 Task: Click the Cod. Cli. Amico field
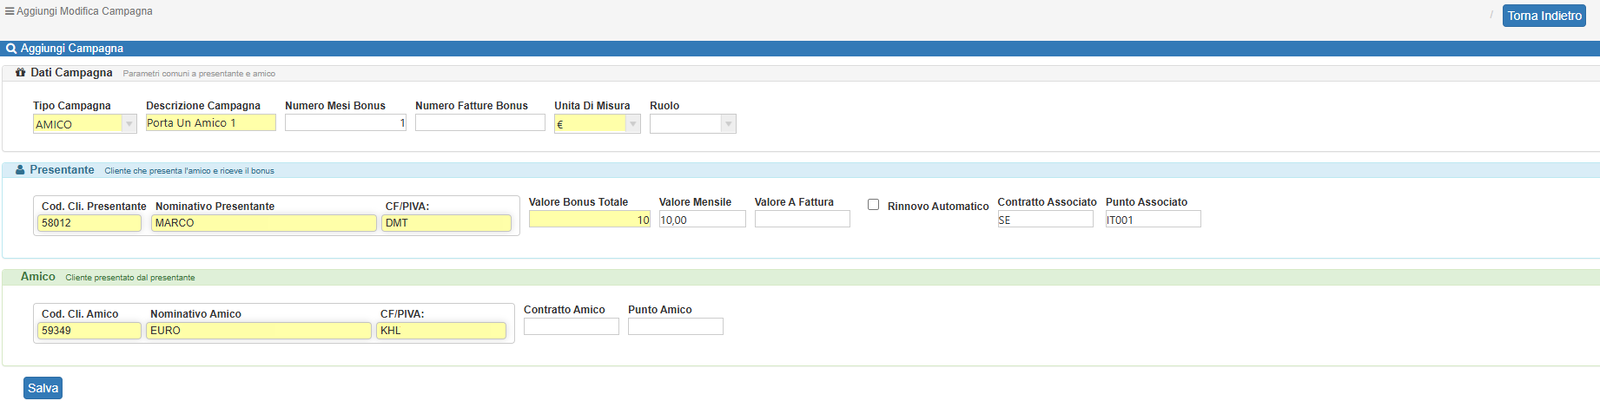coord(90,331)
